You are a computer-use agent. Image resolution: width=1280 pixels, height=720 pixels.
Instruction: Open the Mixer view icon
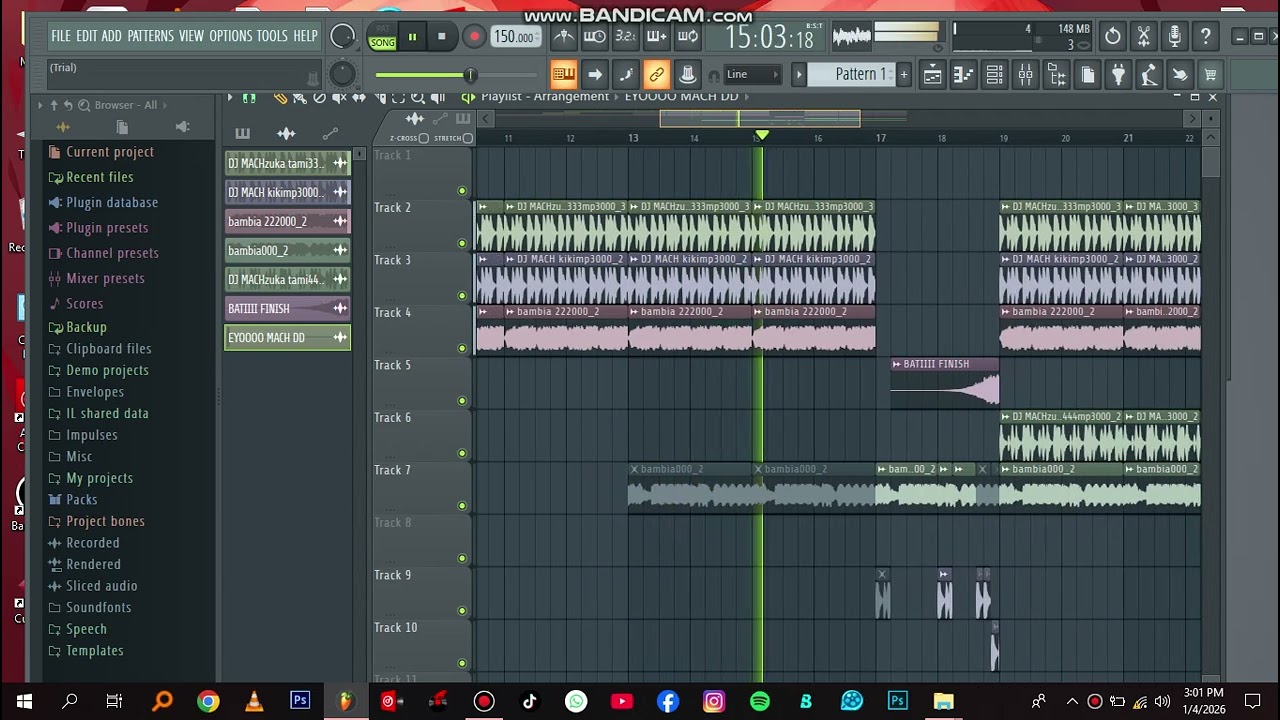pyautogui.click(x=1025, y=74)
